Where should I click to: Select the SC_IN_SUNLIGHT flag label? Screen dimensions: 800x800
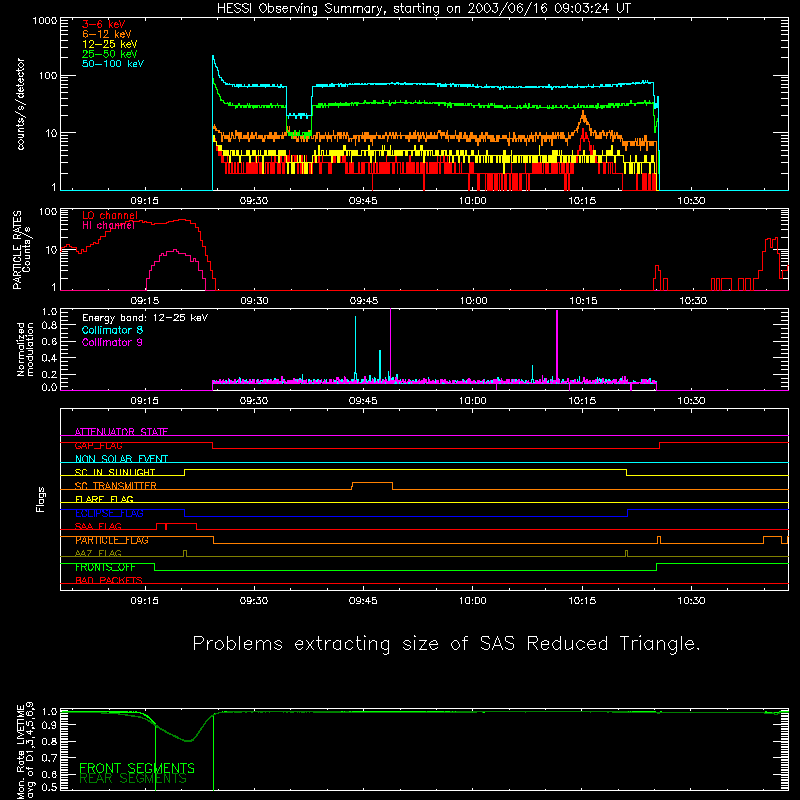pyautogui.click(x=115, y=472)
